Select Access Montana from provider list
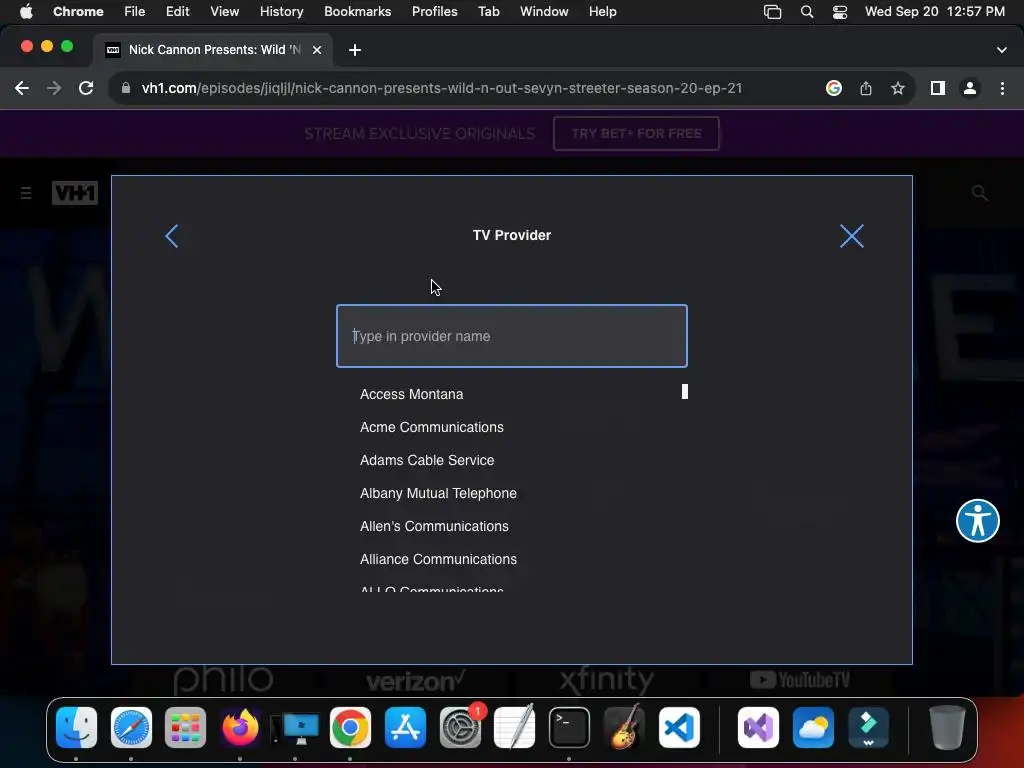The image size is (1024, 768). (x=411, y=394)
